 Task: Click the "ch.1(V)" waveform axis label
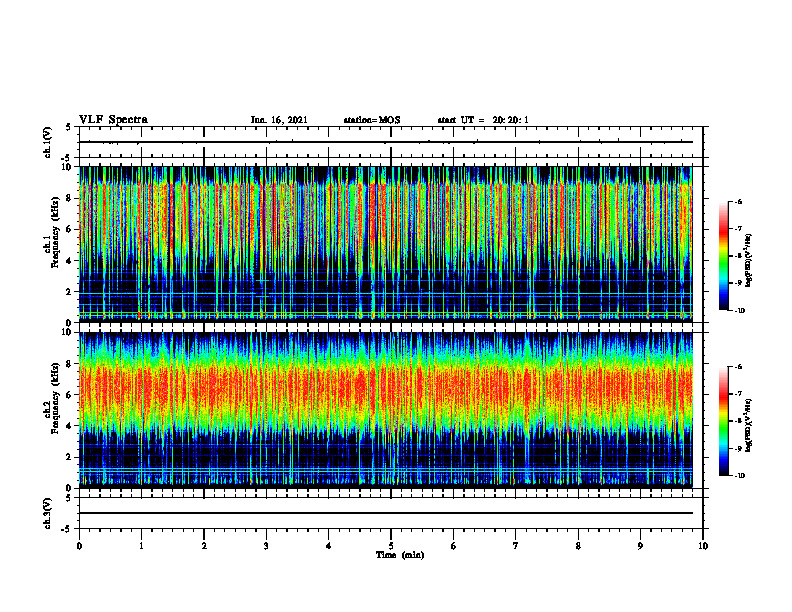pyautogui.click(x=47, y=142)
